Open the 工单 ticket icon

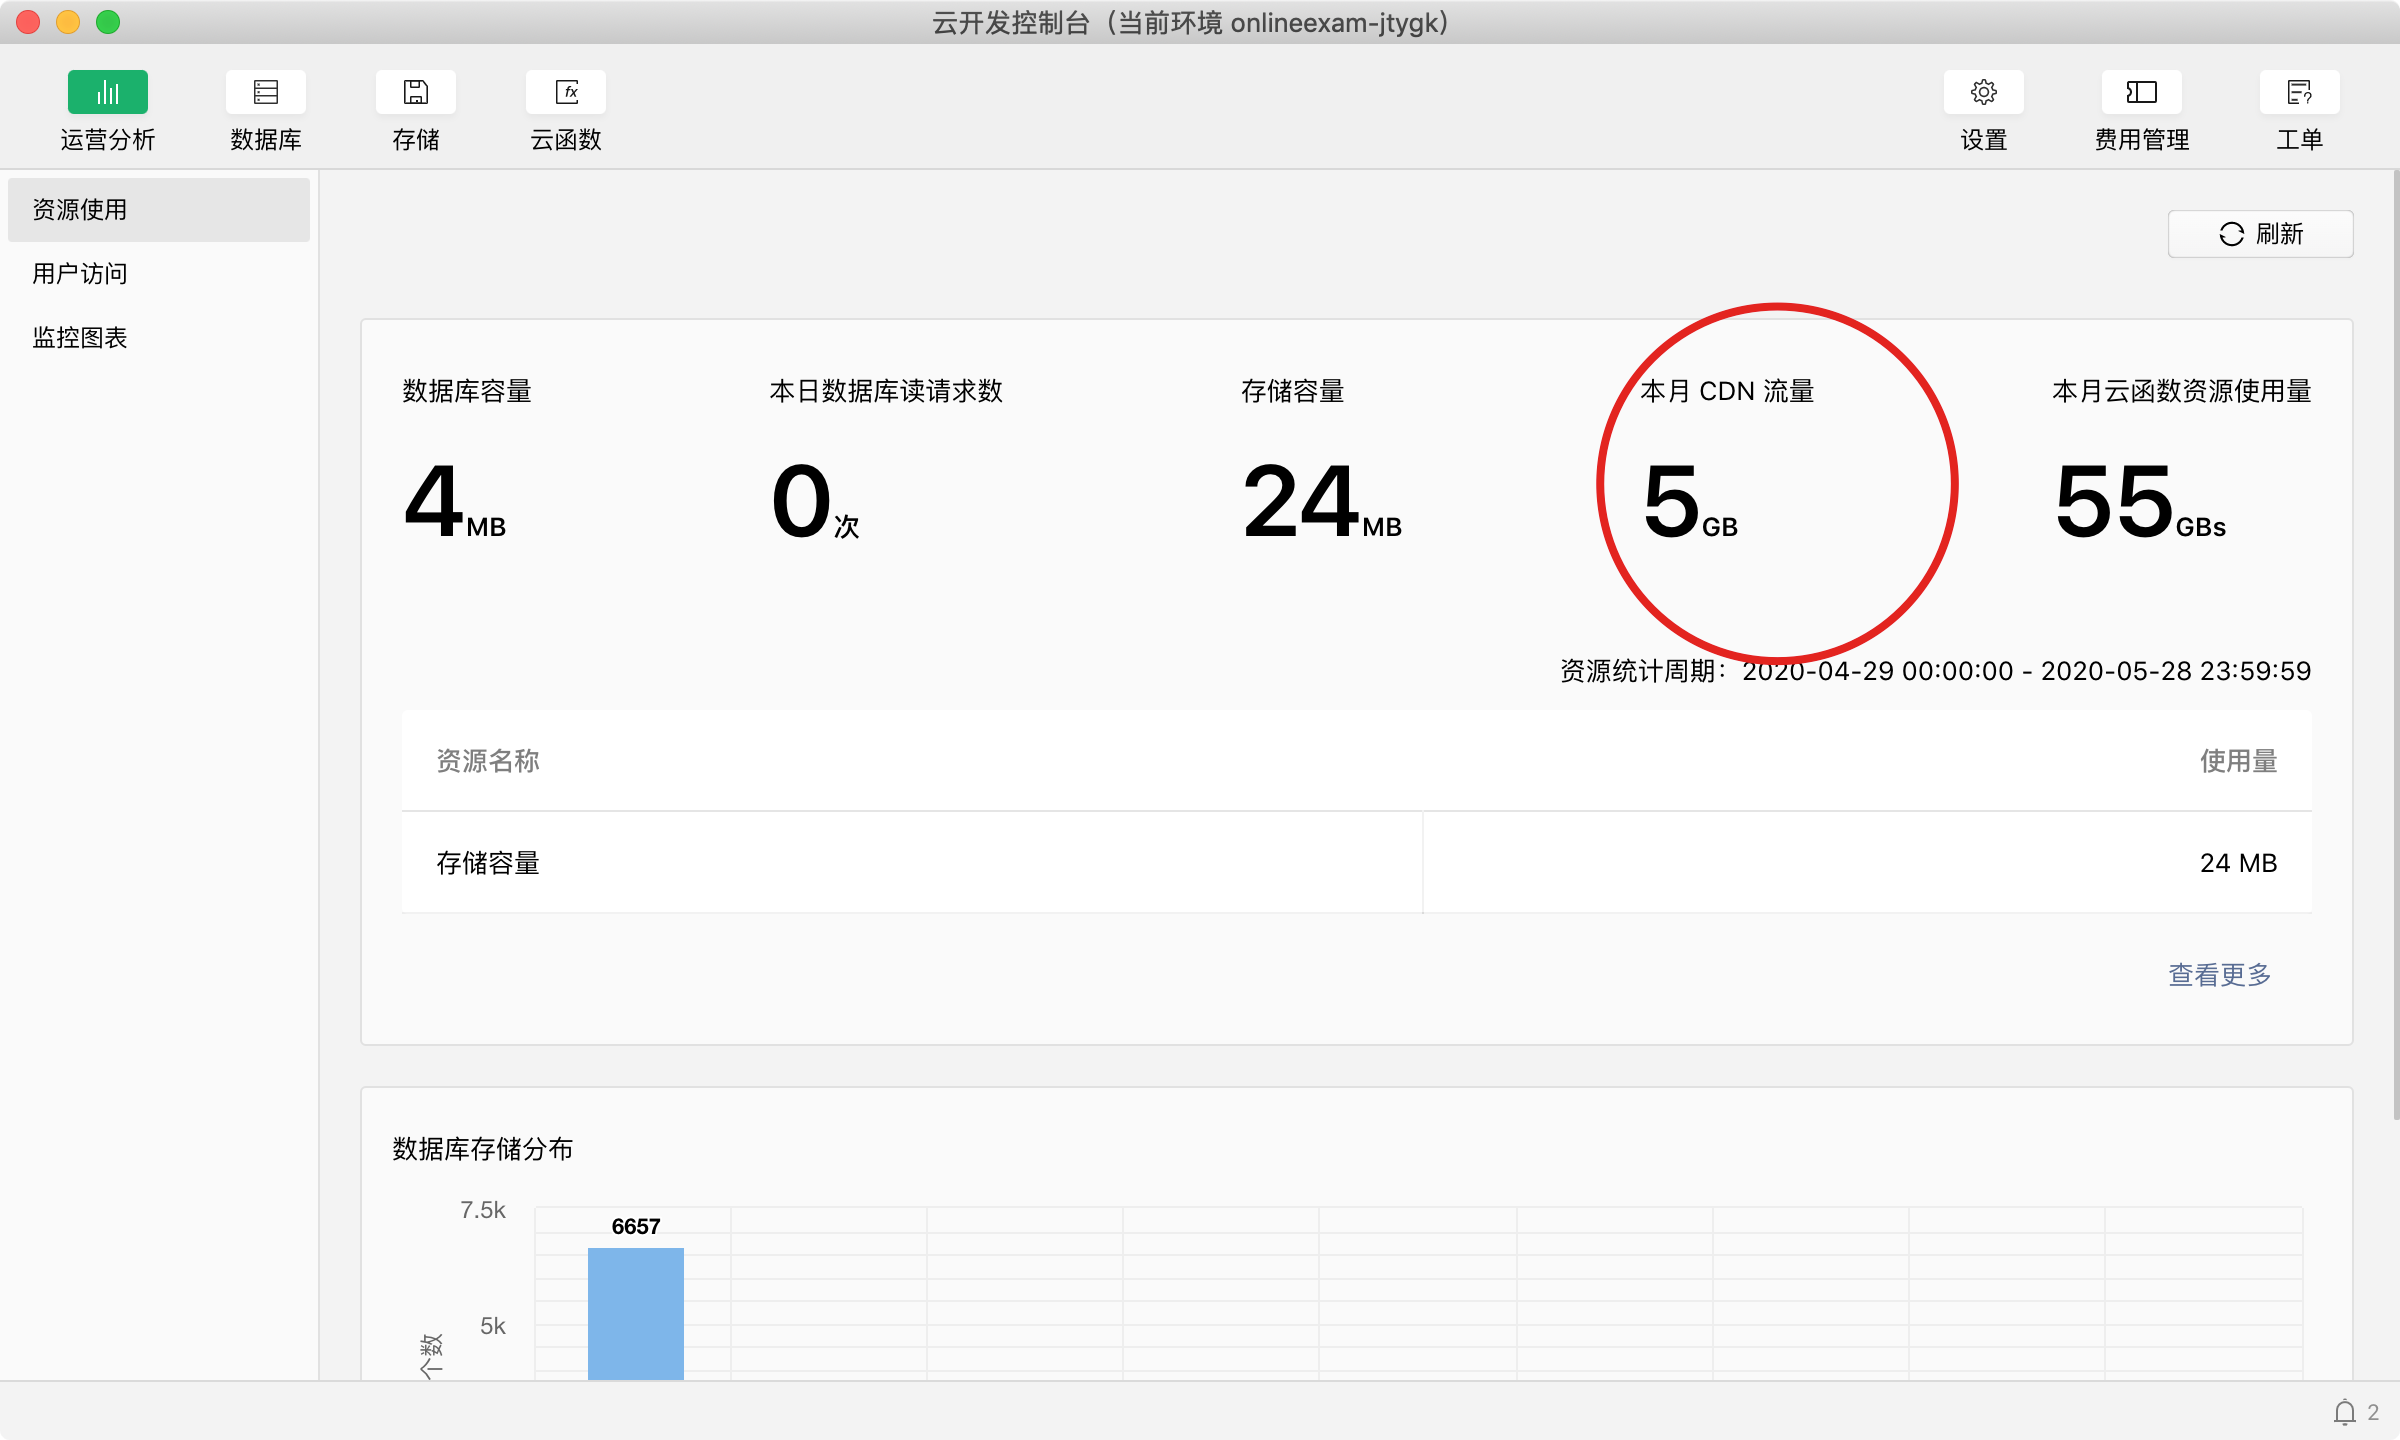(2299, 93)
